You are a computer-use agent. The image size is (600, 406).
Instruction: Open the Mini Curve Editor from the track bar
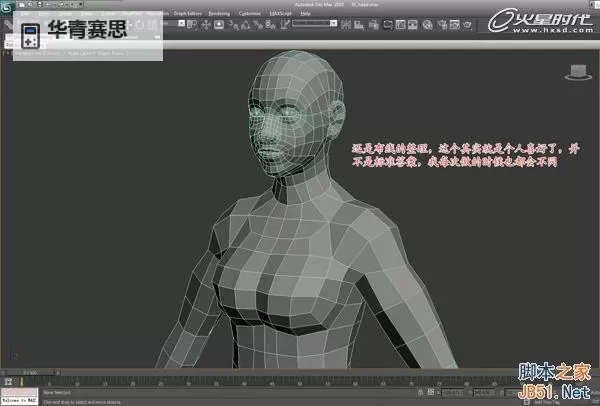[8, 382]
